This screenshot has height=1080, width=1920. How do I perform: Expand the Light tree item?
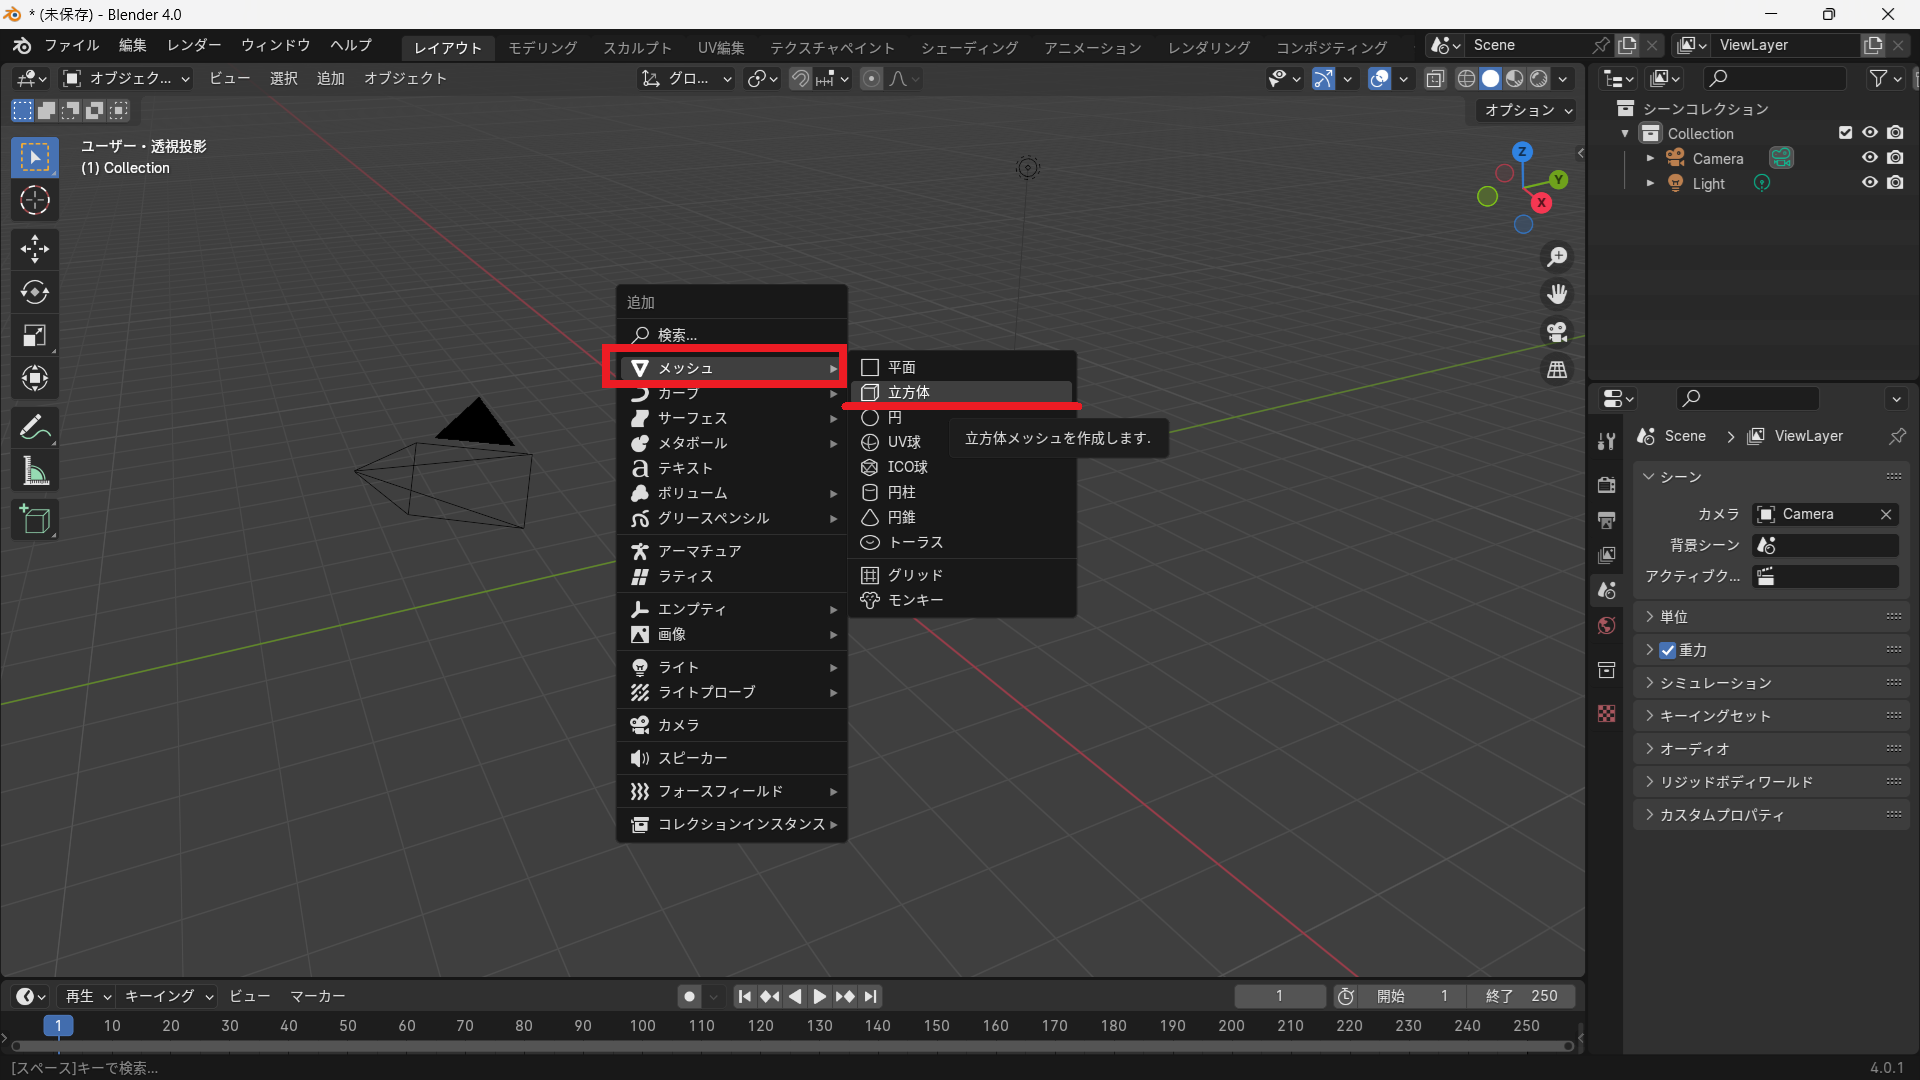(x=1650, y=183)
